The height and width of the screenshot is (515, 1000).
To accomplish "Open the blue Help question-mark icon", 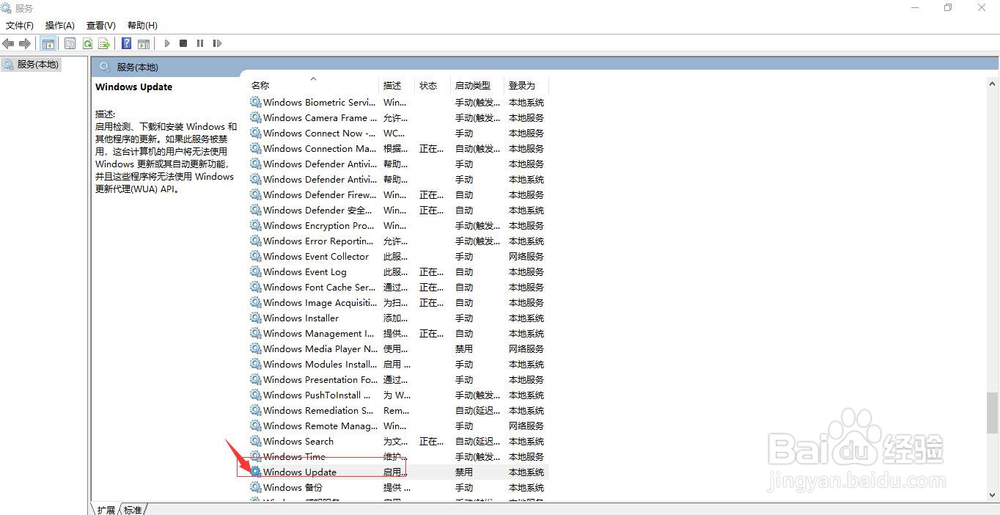I will [x=126, y=43].
